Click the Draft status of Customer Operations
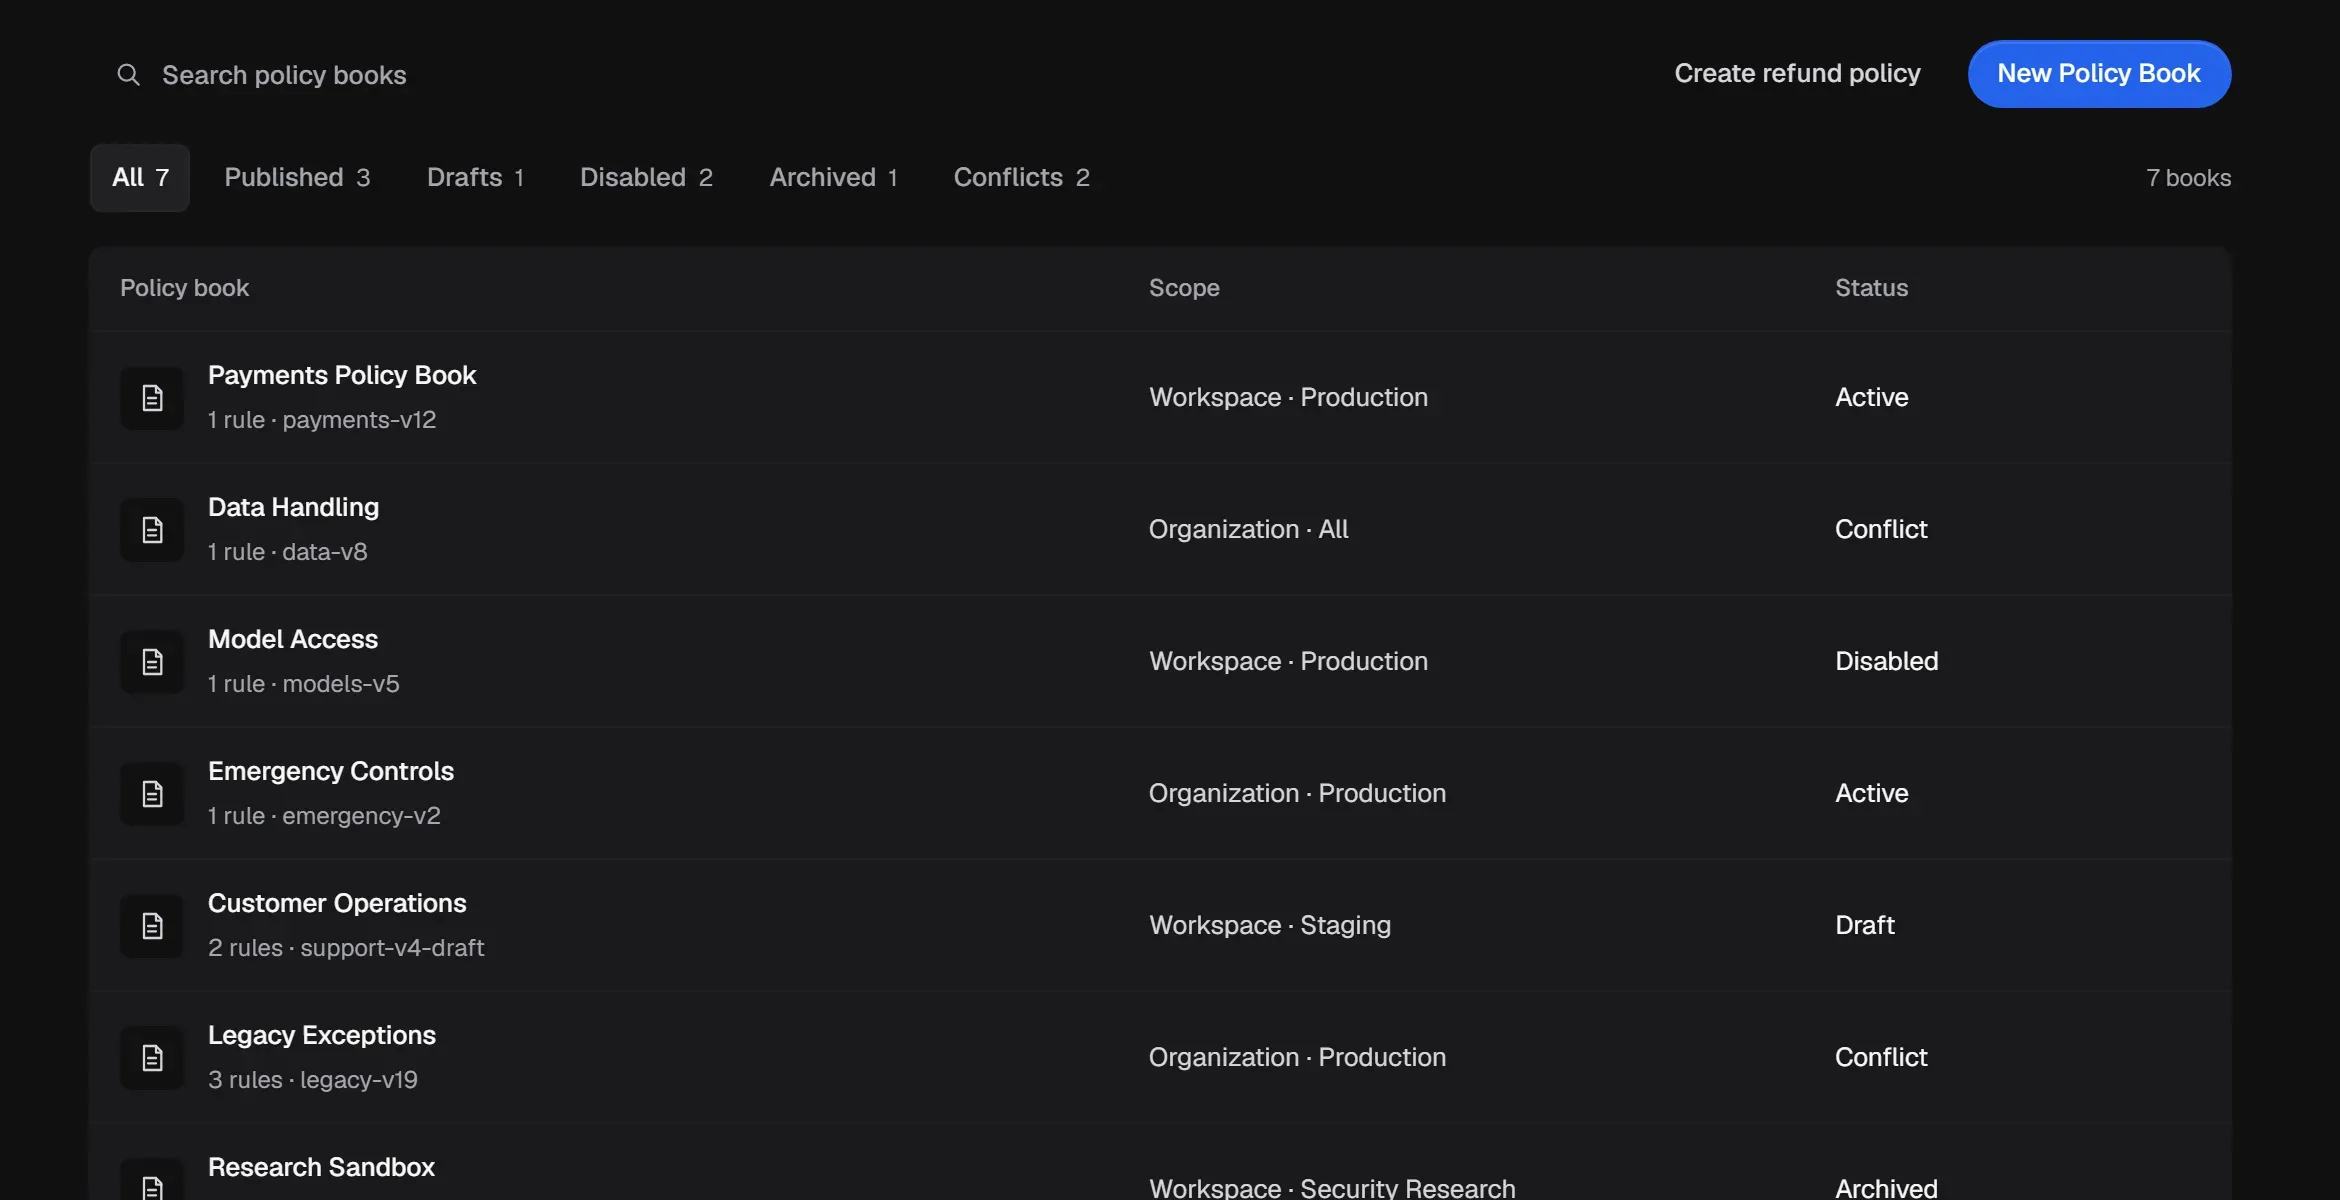The width and height of the screenshot is (2340, 1200). (x=1864, y=925)
